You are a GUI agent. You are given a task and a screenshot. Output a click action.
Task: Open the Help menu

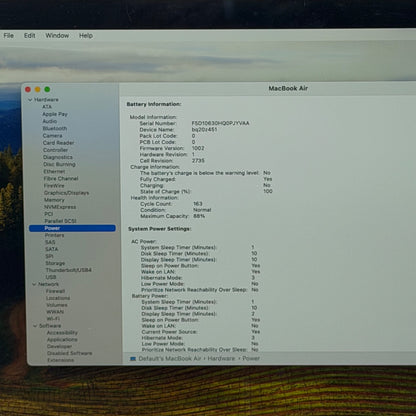86,35
